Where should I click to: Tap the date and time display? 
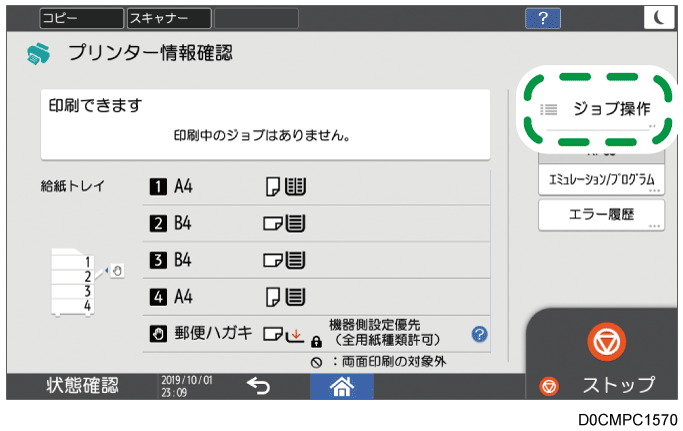coord(187,386)
